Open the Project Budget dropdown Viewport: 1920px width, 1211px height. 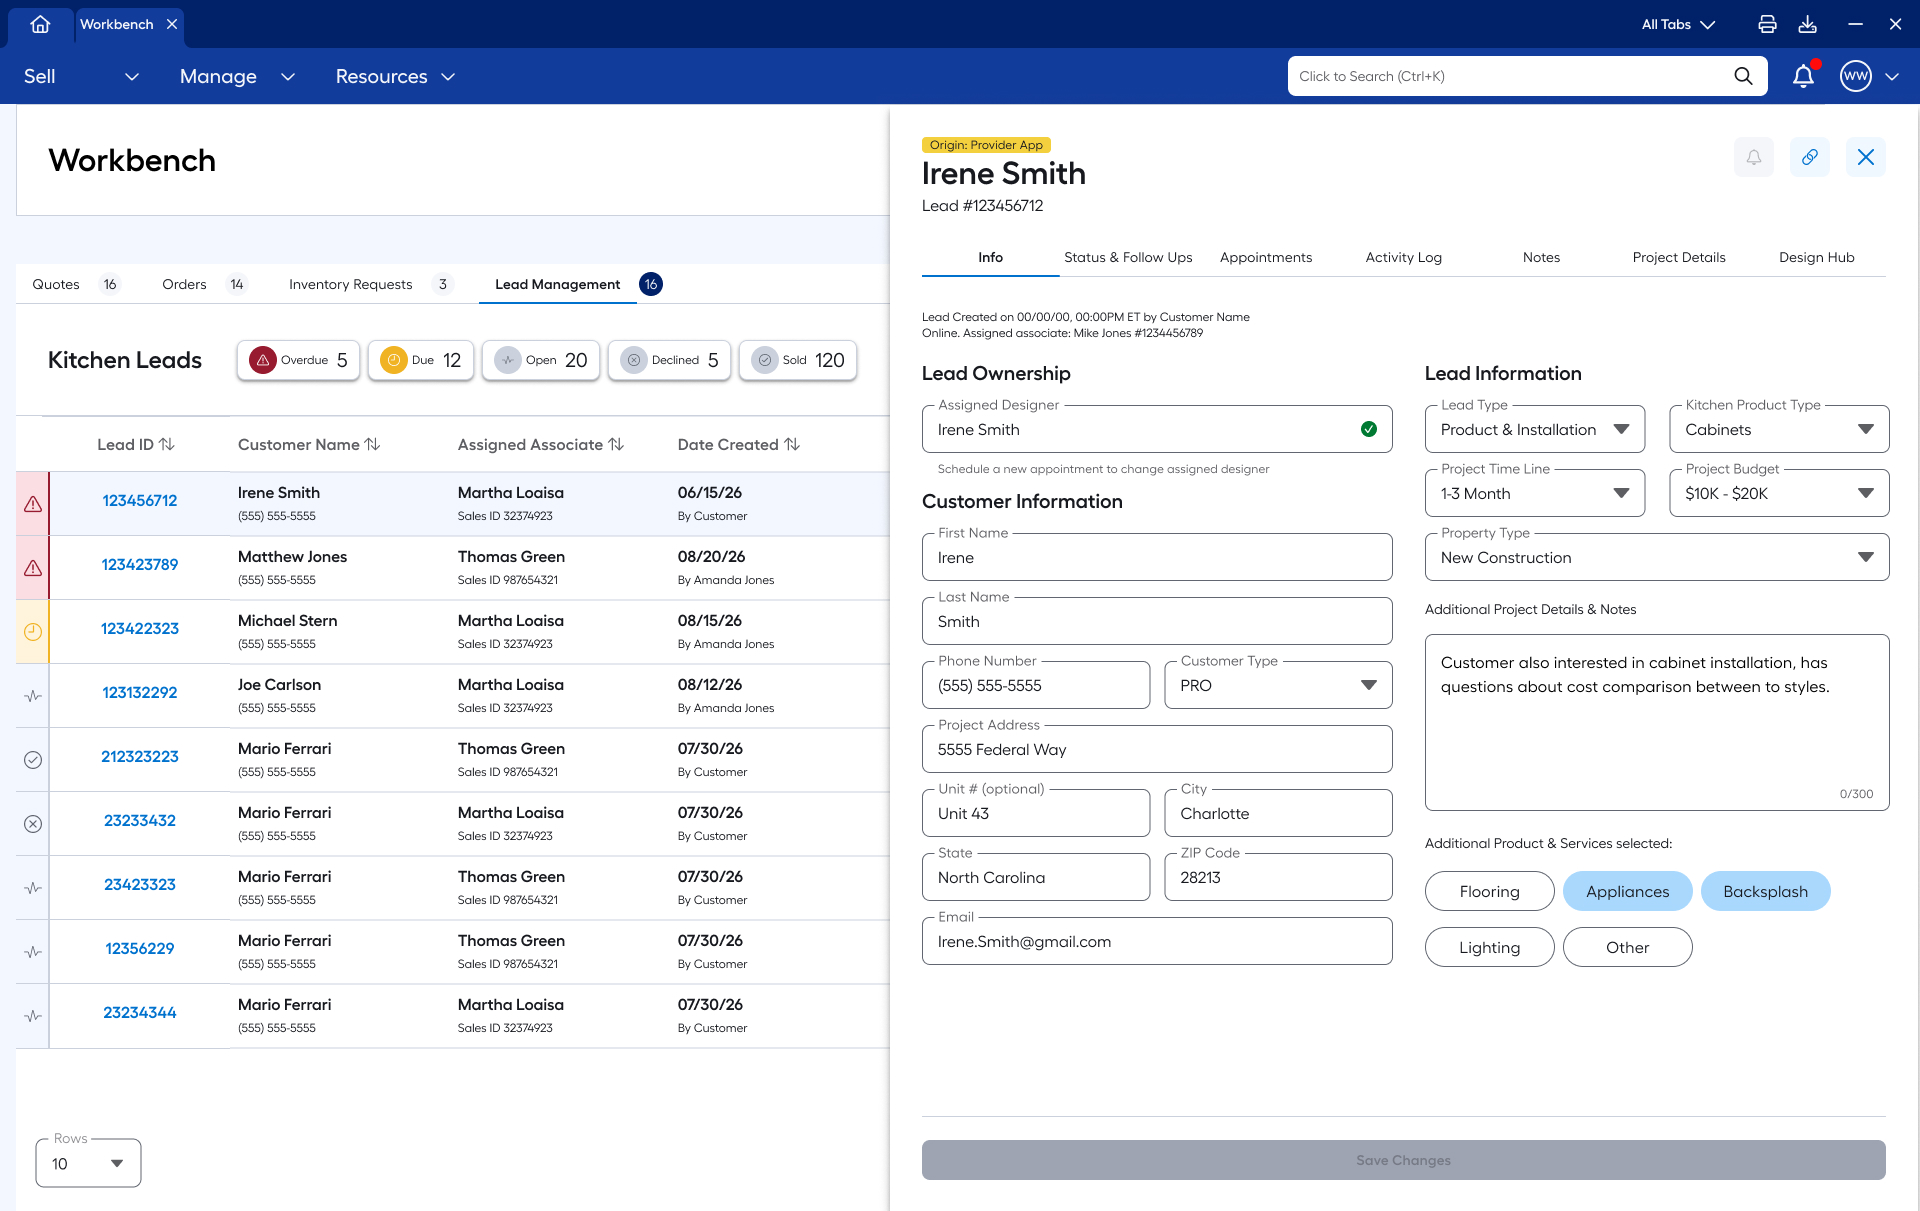point(1779,493)
